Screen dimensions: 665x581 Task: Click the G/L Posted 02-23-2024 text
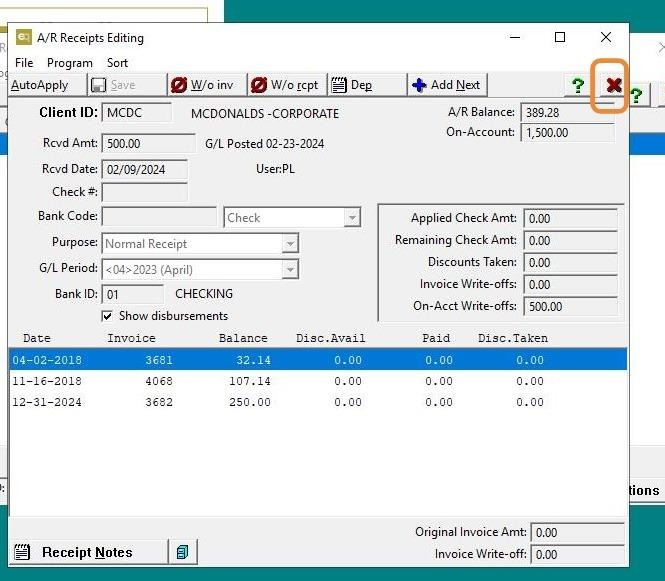265,144
